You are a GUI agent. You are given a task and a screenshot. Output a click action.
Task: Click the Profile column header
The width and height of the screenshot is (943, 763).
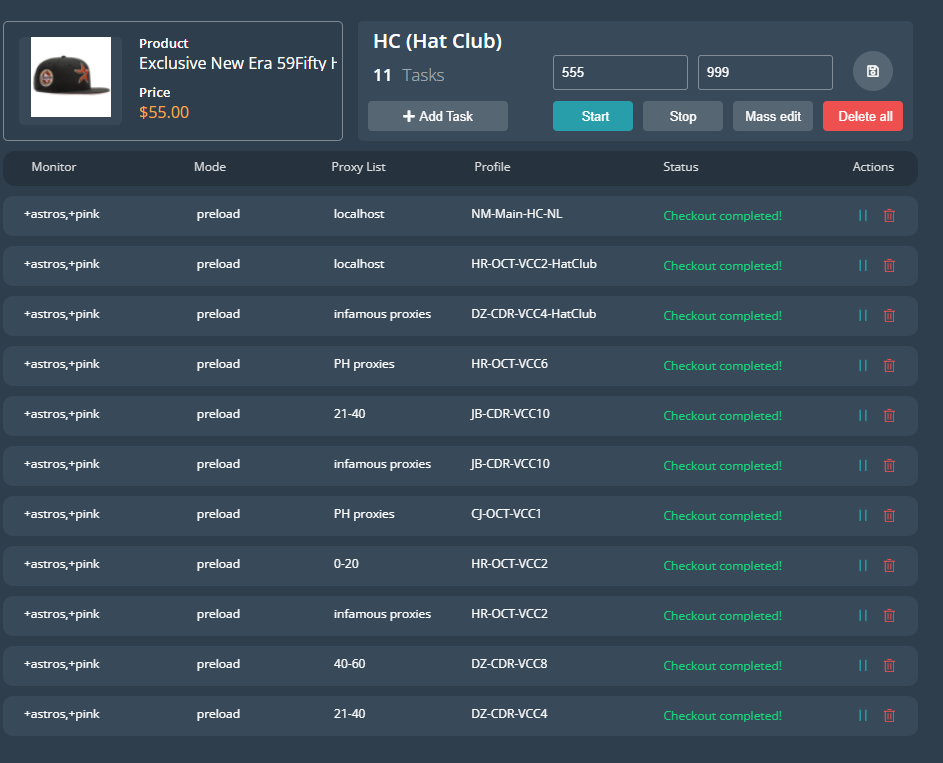tap(492, 167)
